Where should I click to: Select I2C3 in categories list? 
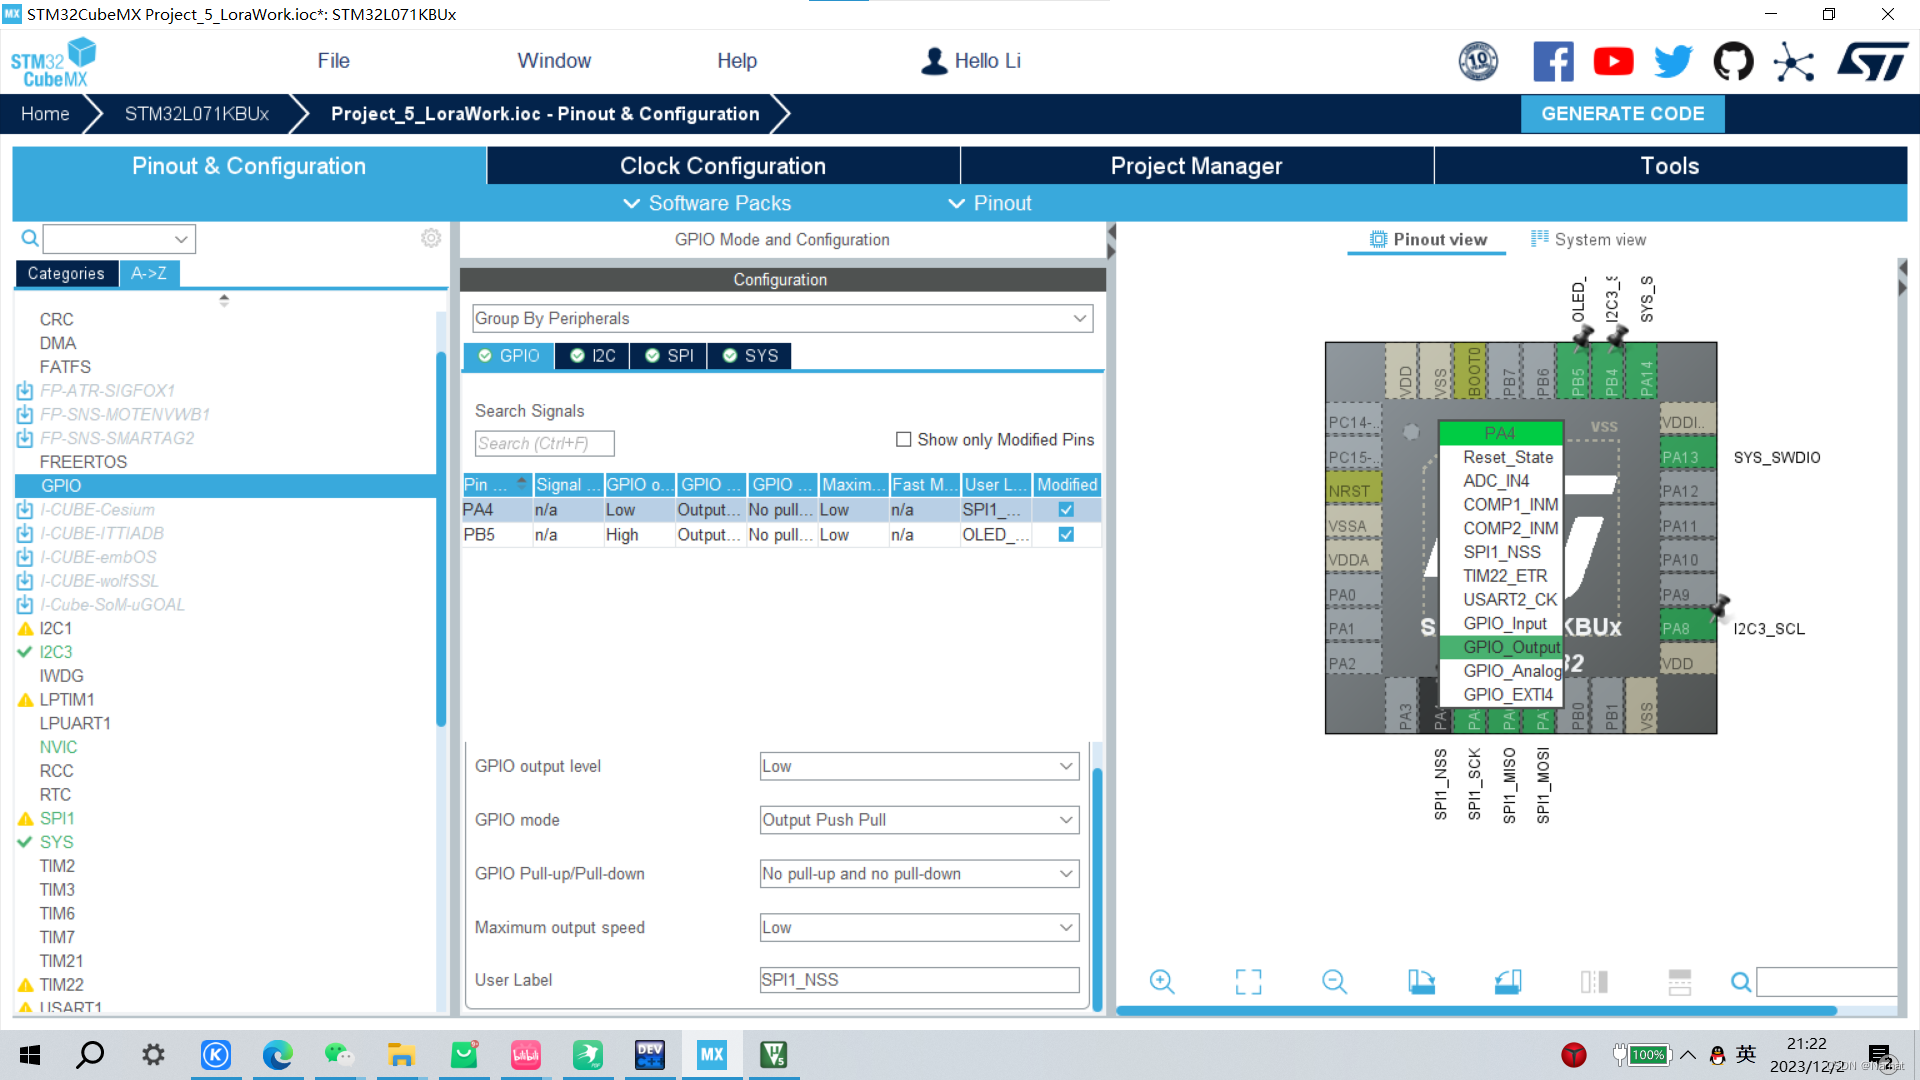[x=56, y=652]
